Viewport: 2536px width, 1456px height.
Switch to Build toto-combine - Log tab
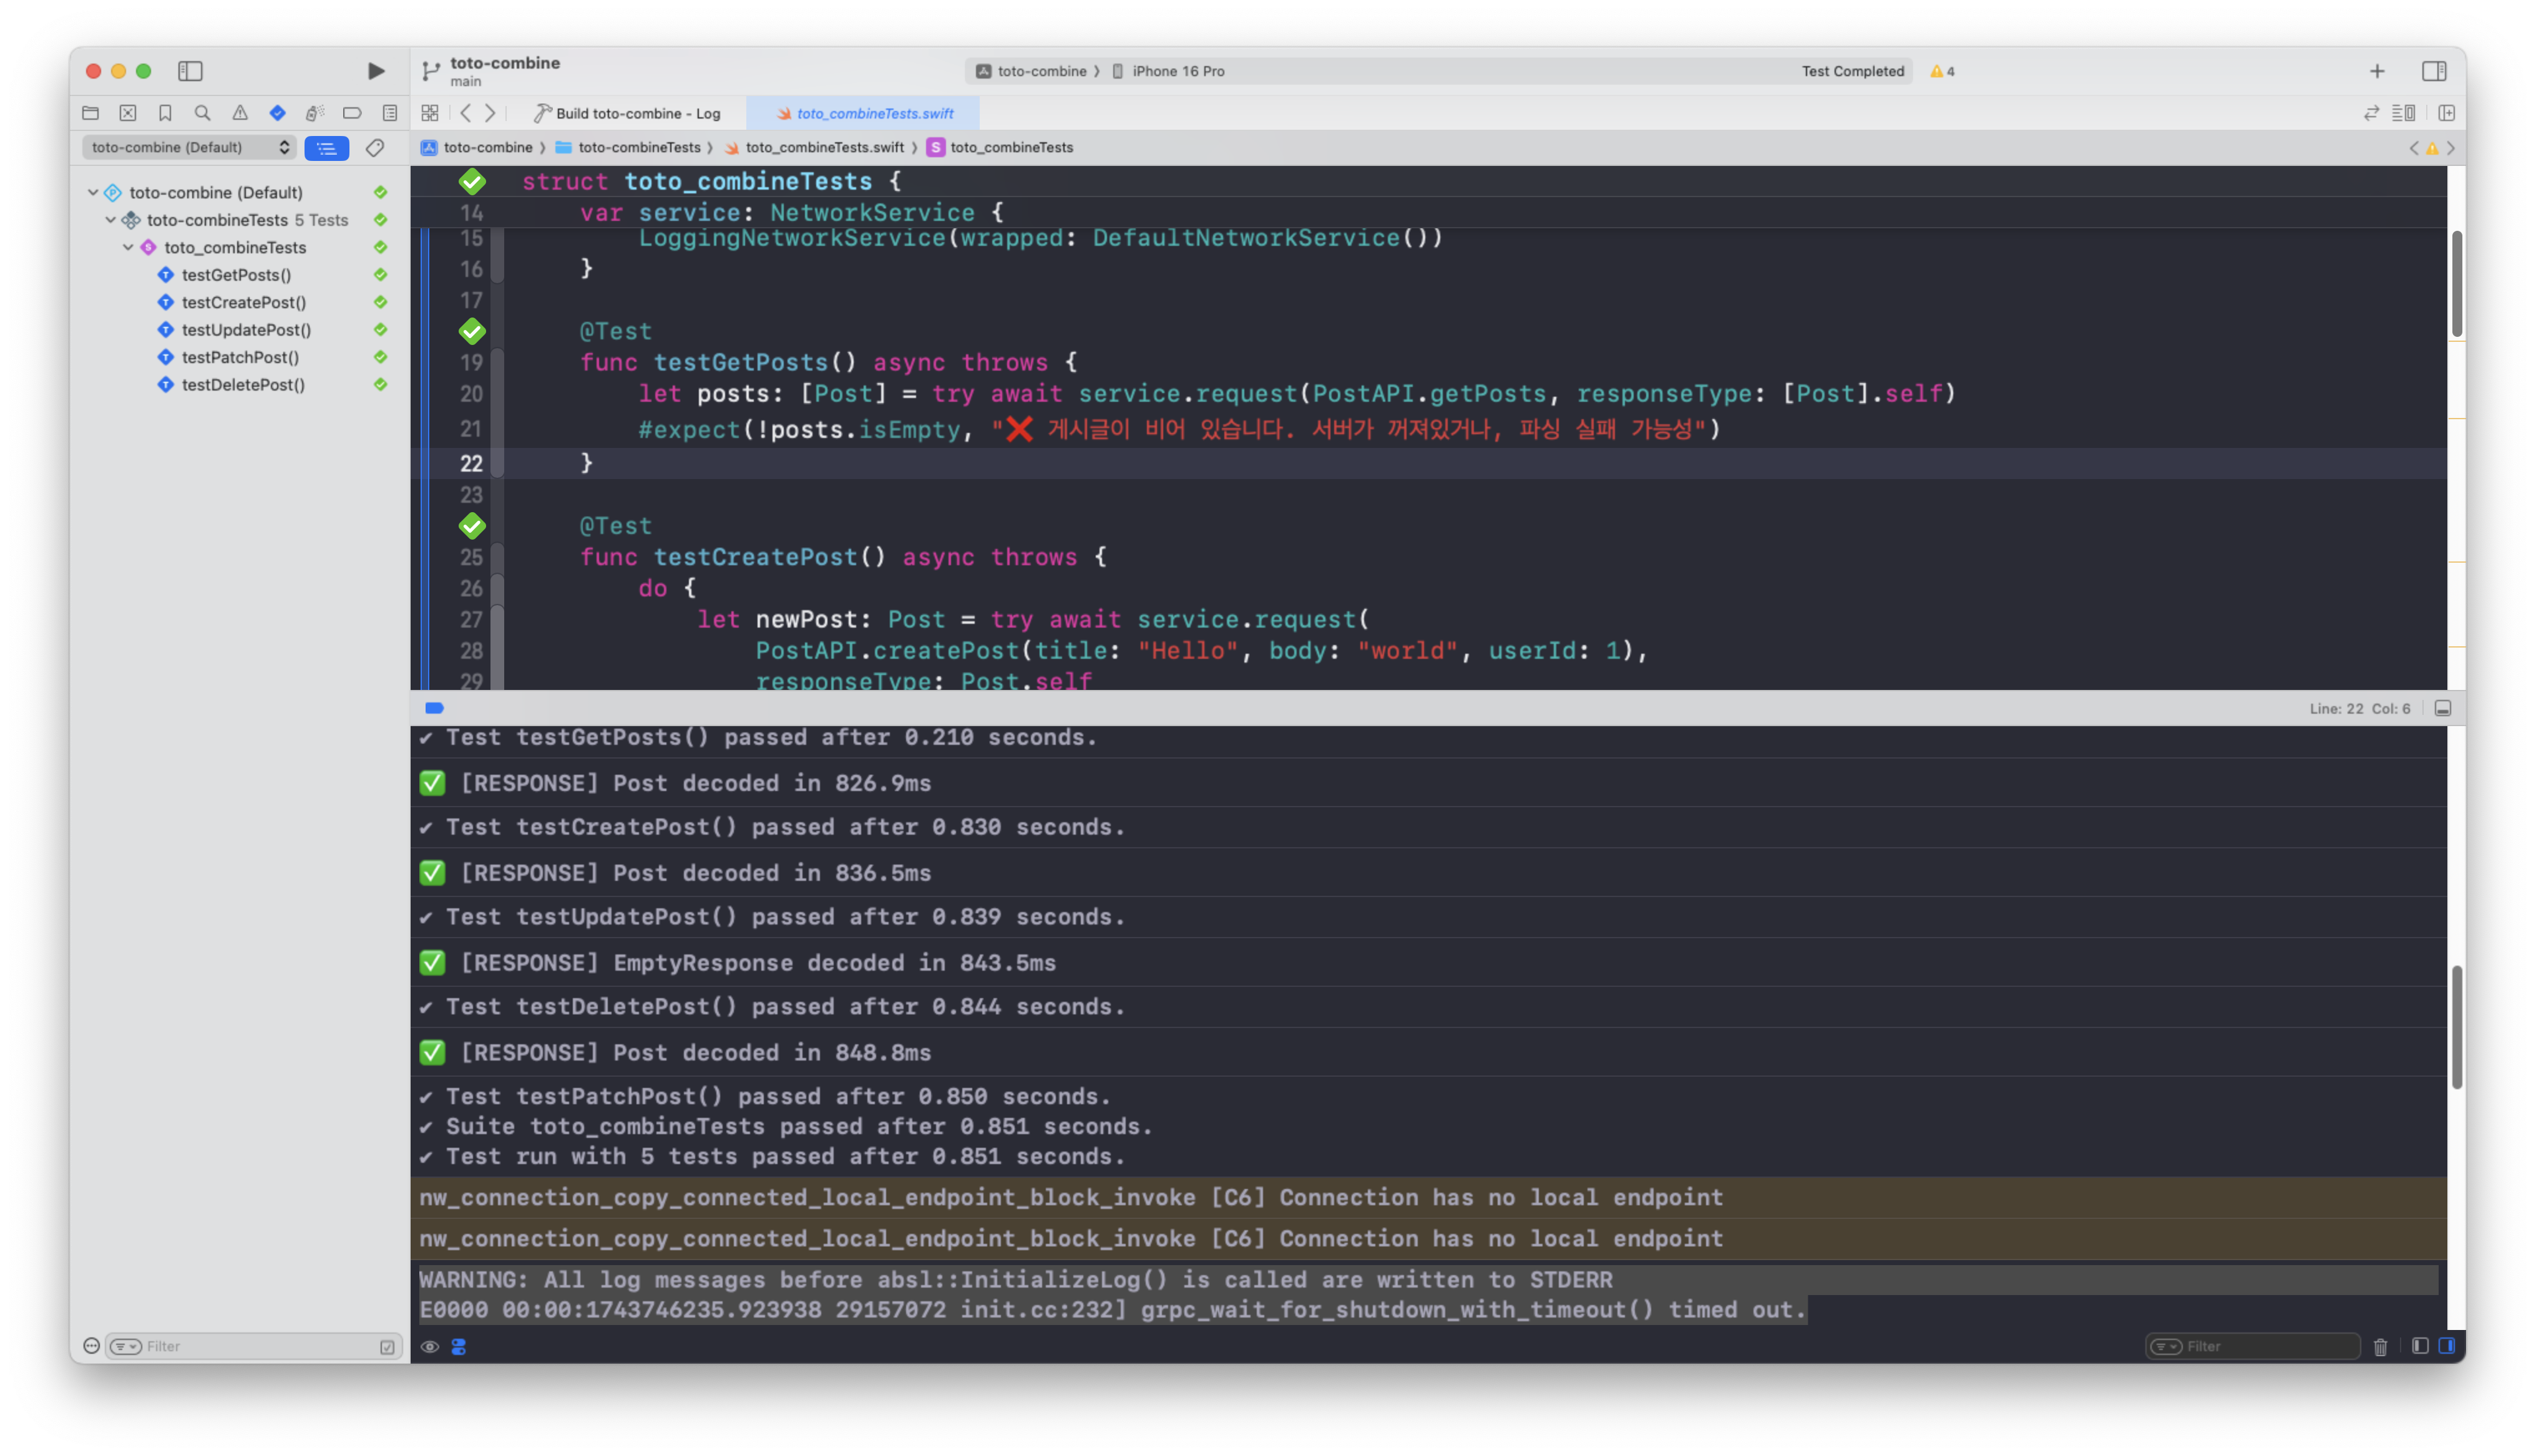point(627,113)
